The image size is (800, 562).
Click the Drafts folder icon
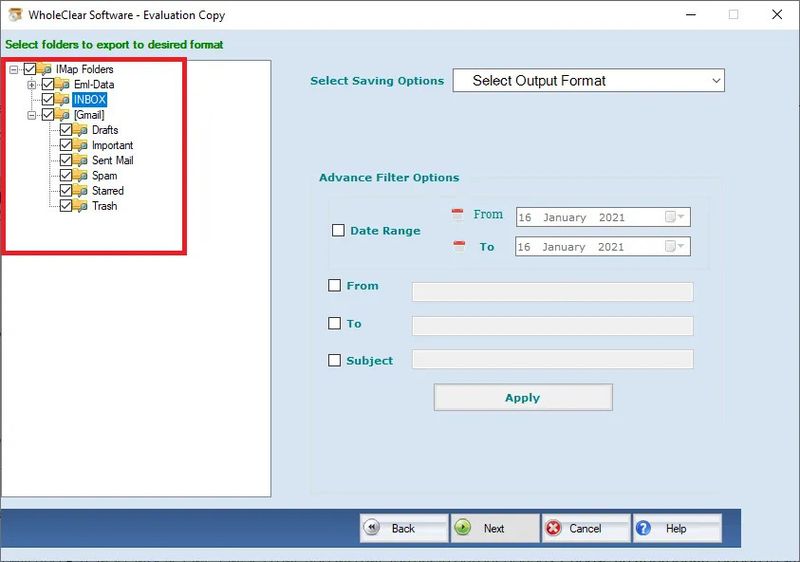point(80,130)
